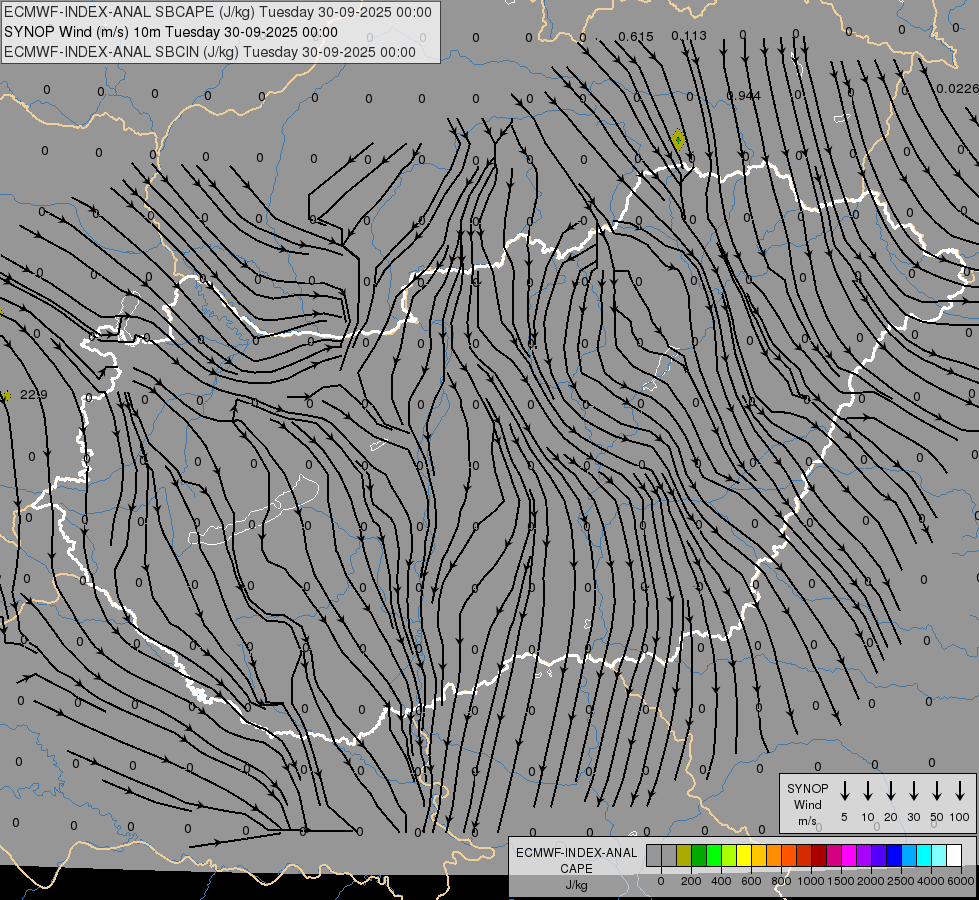Select the pure yellow CAPE legend swatch

[x=744, y=856]
